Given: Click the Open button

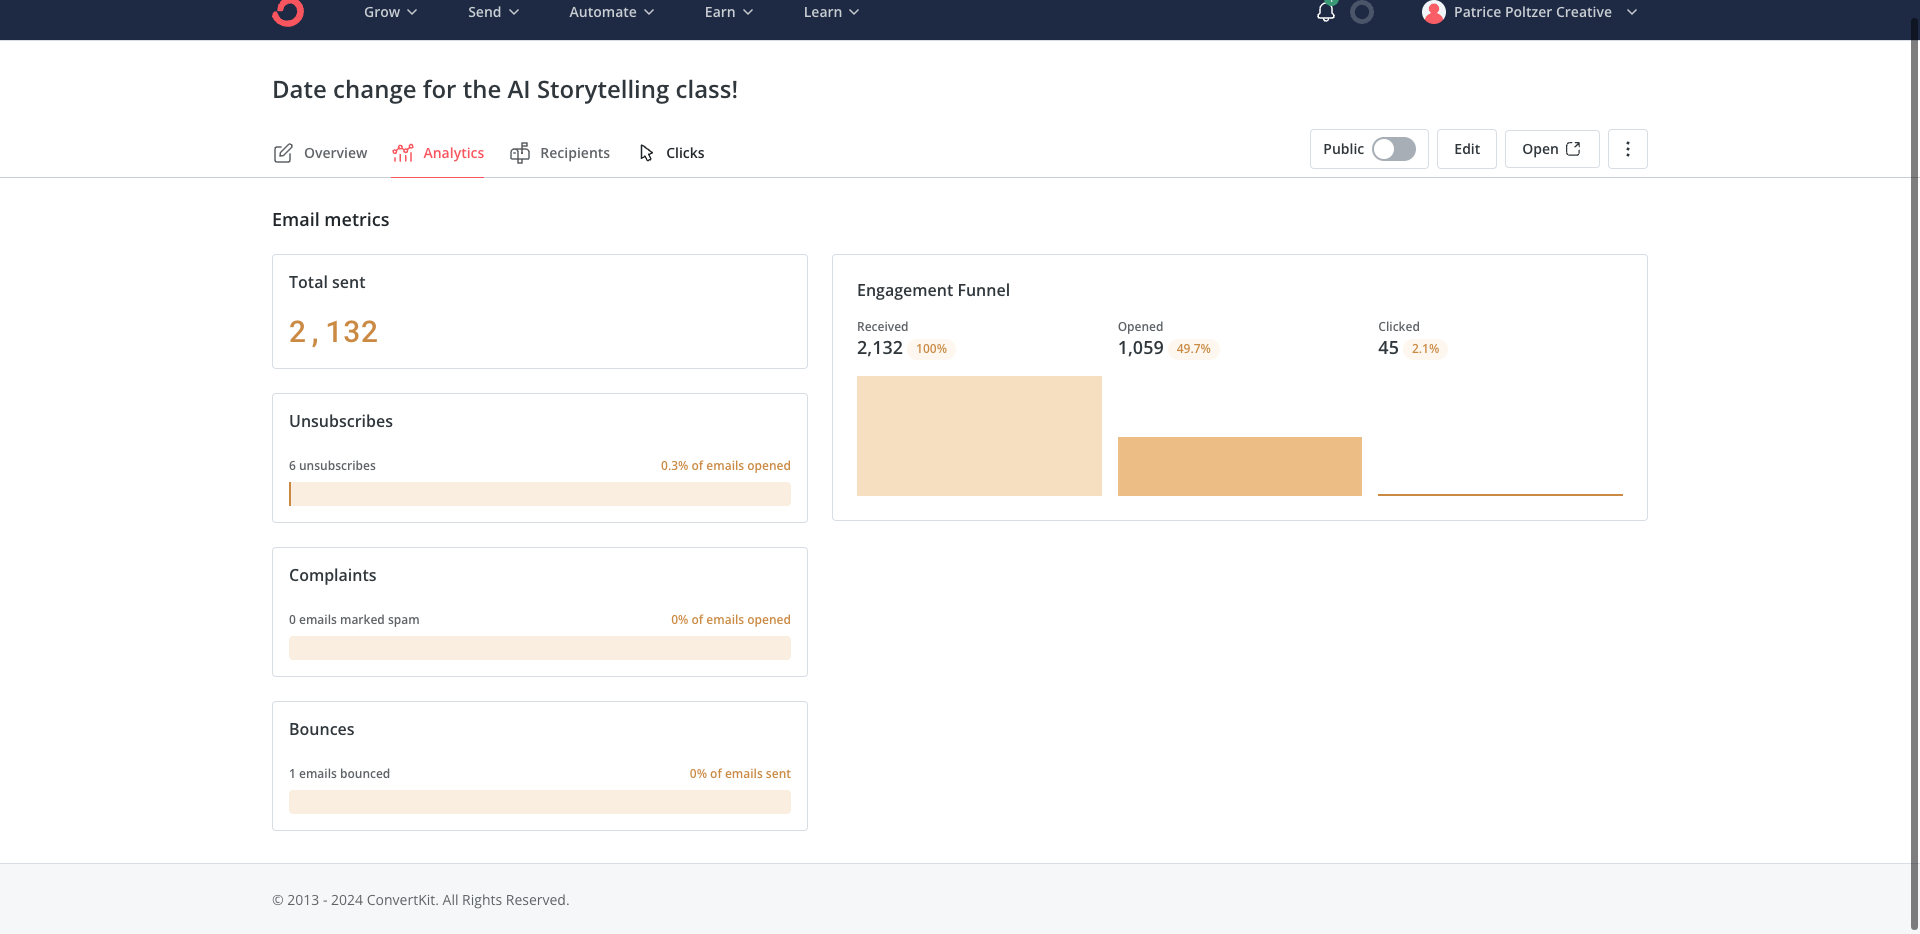Looking at the screenshot, I should (x=1552, y=149).
